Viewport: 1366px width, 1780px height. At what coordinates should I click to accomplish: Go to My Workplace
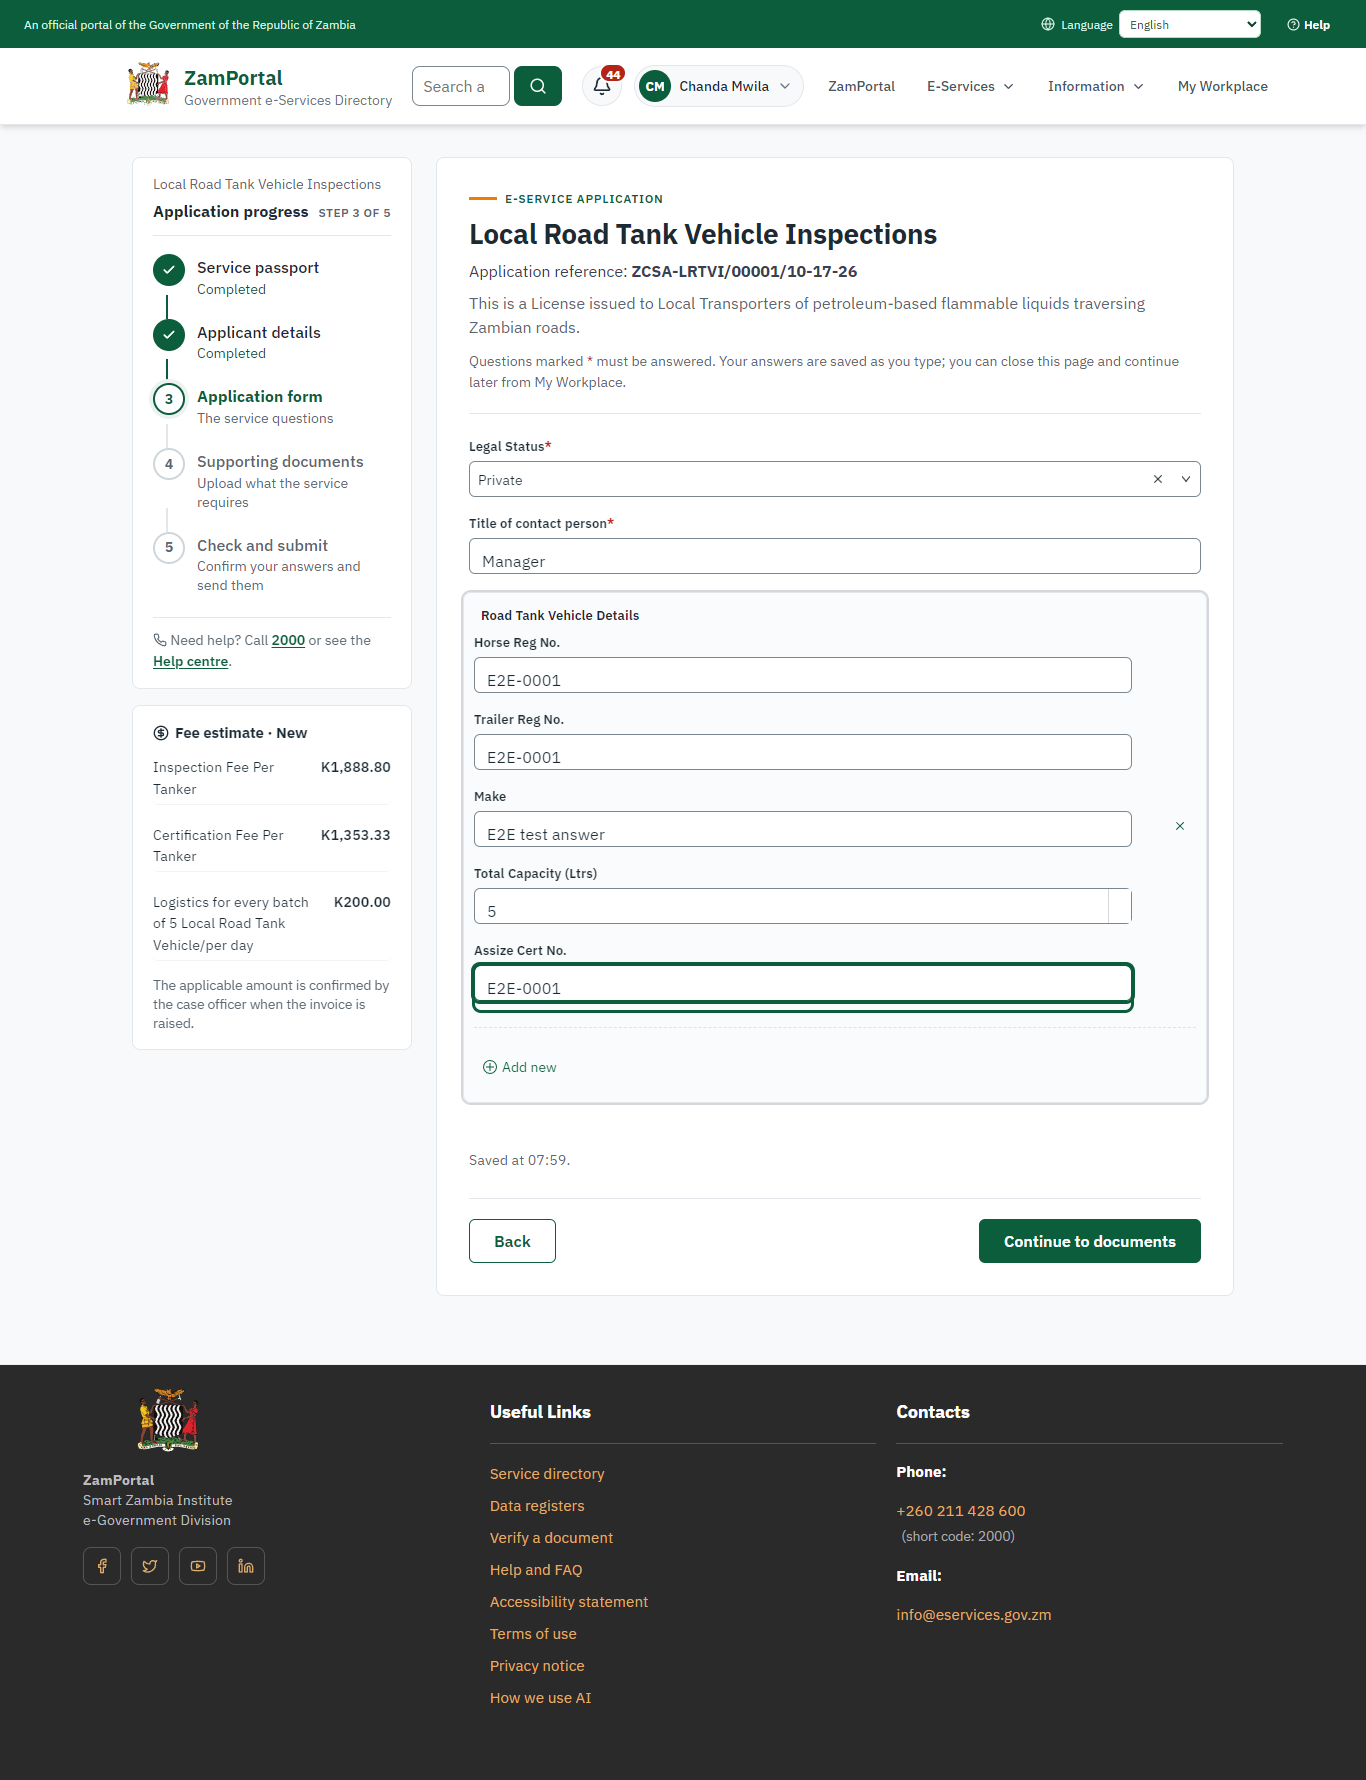(x=1223, y=87)
